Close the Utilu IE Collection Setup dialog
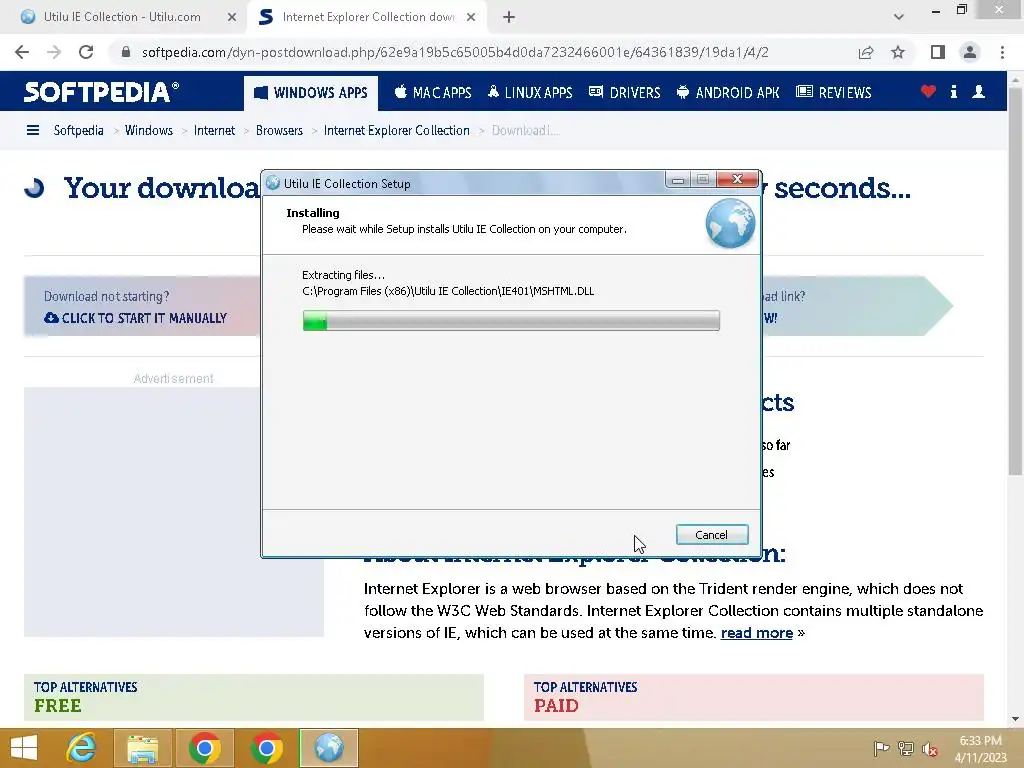1024x768 pixels. point(737,179)
